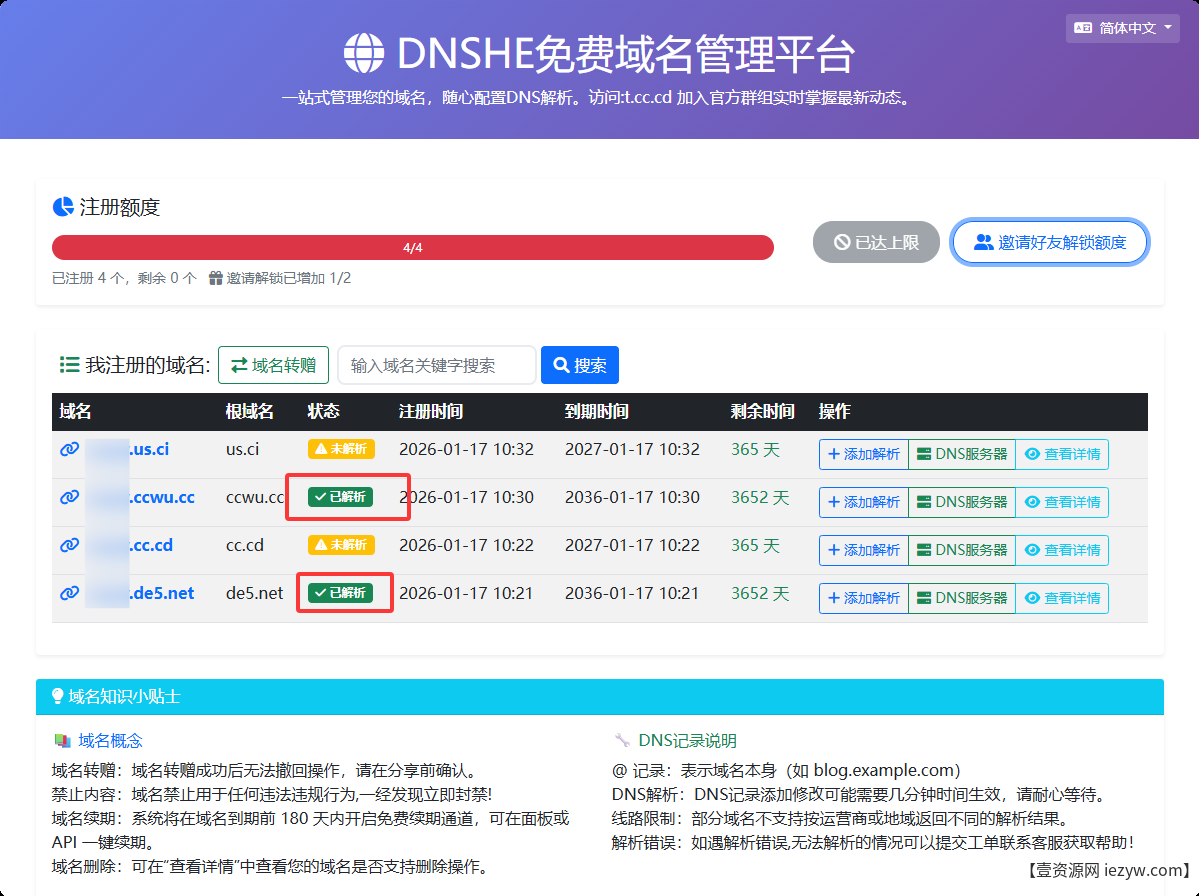Focus the 输入域名关键字搜索 input field
Screen dimensions: 1199x896
[x=436, y=365]
